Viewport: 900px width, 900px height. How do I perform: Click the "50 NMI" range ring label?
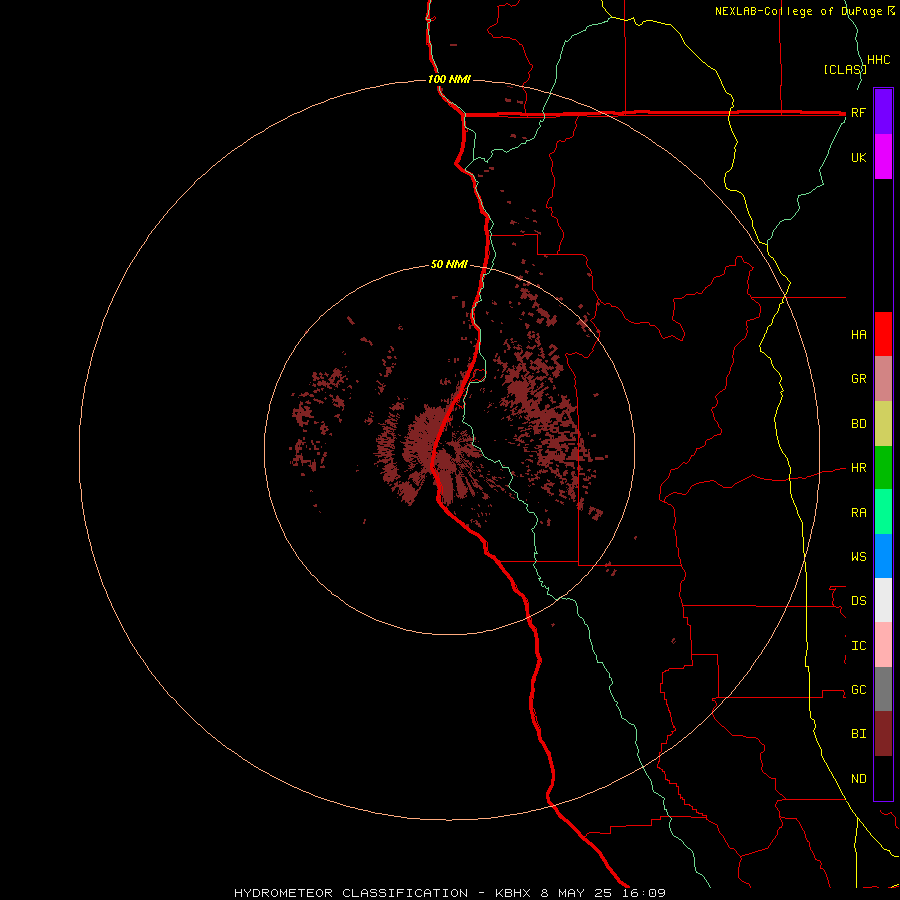coord(449,264)
